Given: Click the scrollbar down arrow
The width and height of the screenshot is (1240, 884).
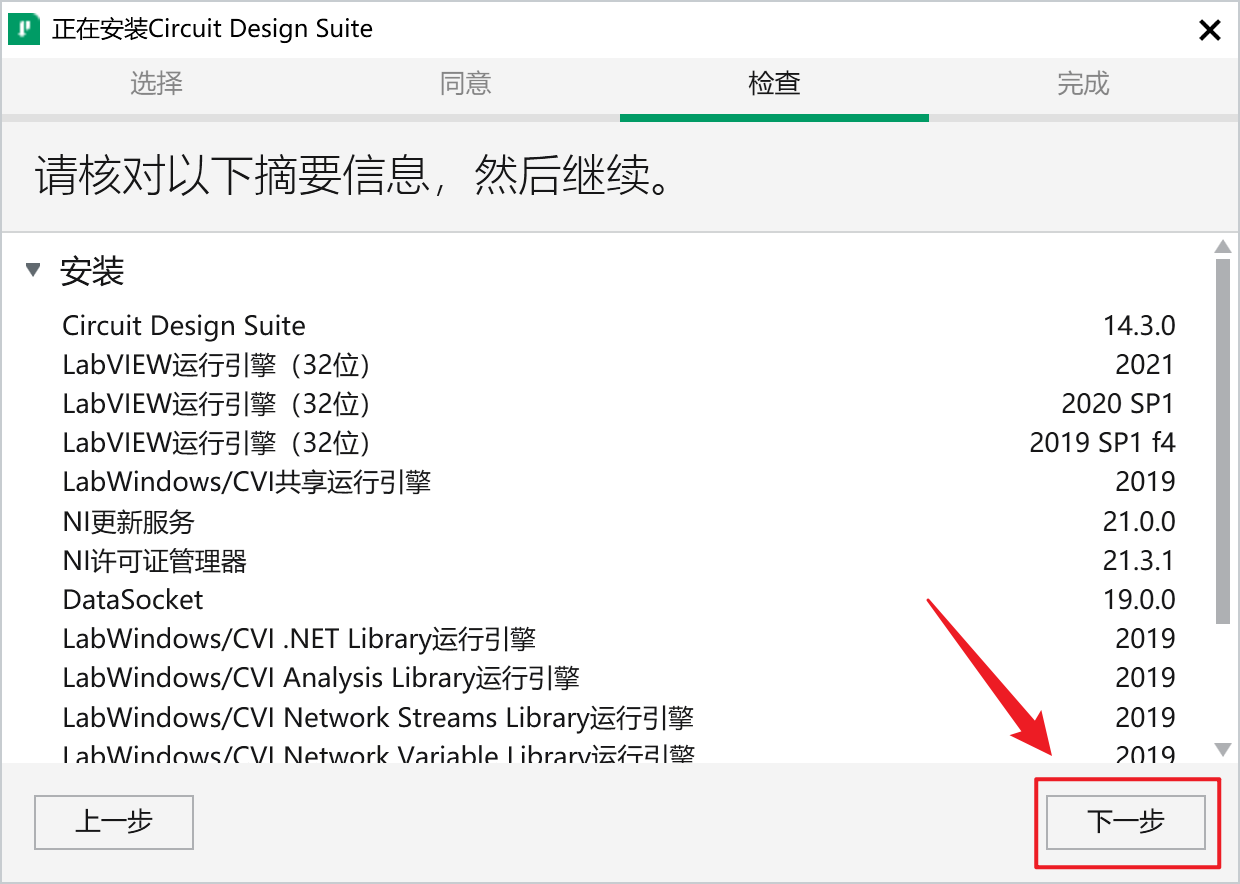Looking at the screenshot, I should (1222, 749).
